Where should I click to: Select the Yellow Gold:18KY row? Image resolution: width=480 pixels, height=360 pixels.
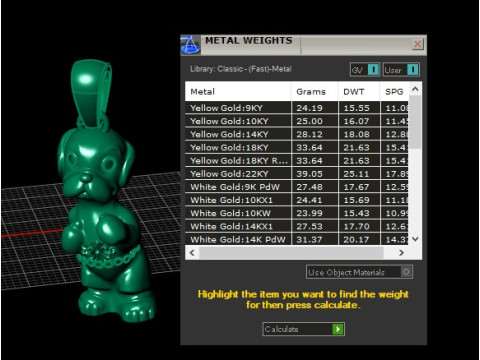(297, 147)
